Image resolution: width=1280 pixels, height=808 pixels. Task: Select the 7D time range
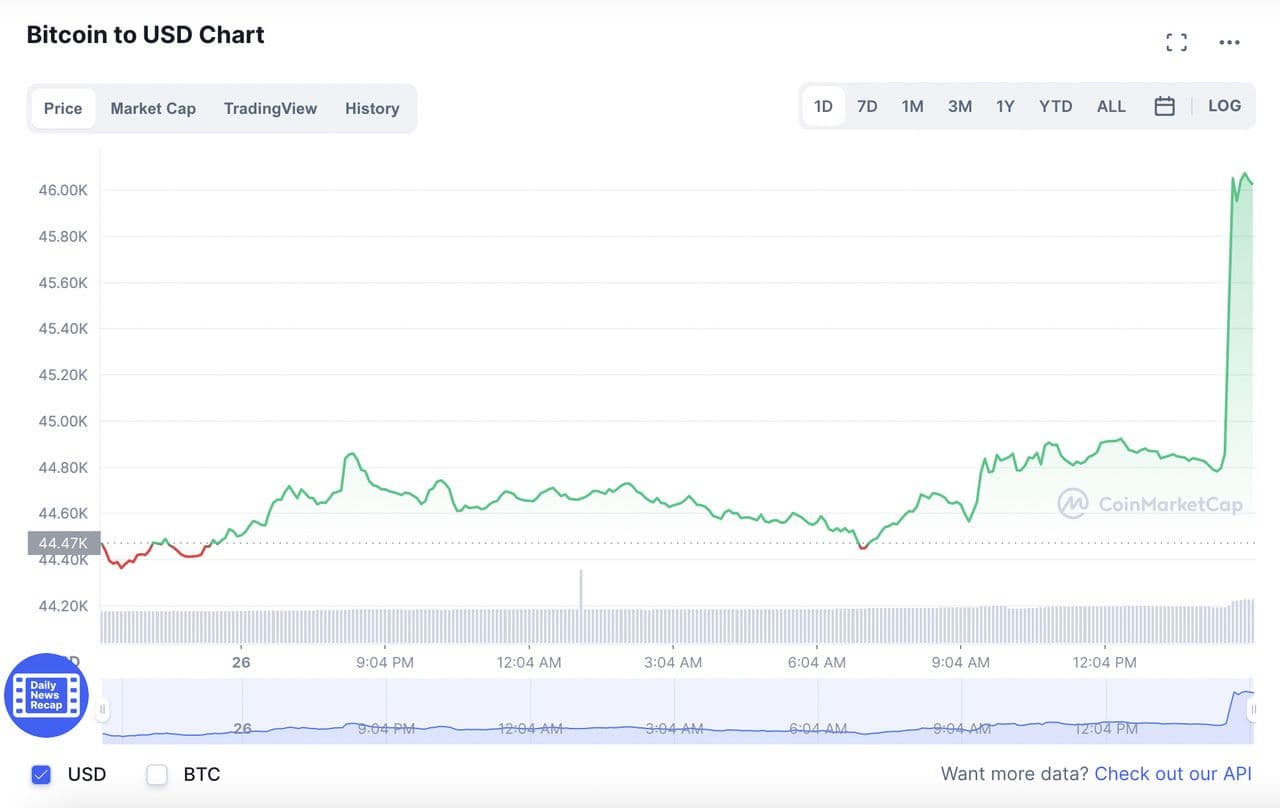(x=867, y=106)
